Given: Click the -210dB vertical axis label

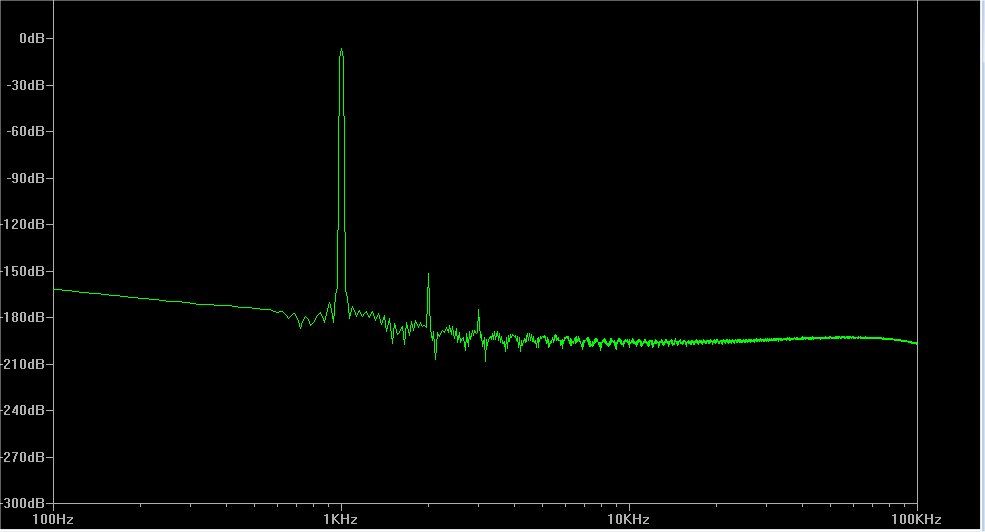Looking at the screenshot, I should 23,364.
